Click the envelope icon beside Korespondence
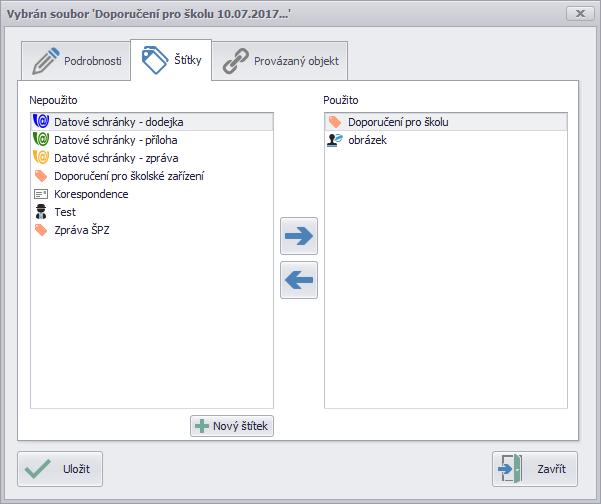The image size is (601, 504). [x=41, y=194]
